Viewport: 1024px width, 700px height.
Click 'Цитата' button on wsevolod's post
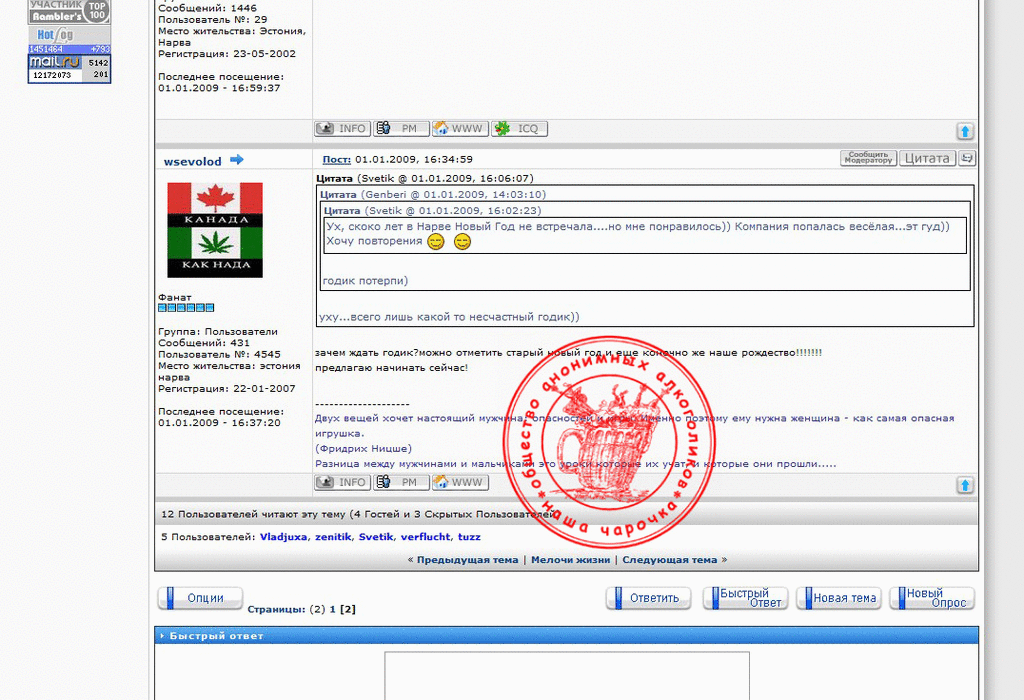coord(927,158)
